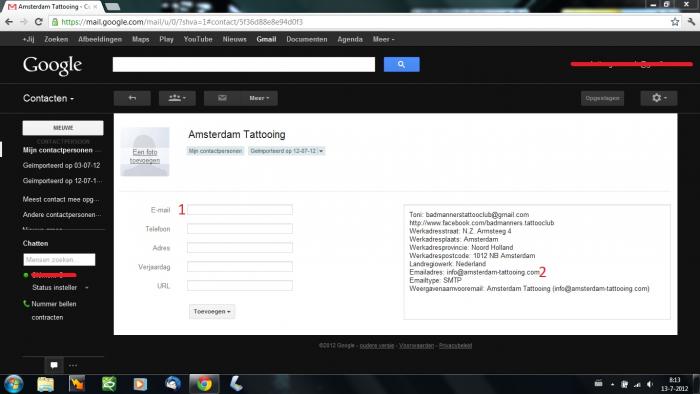Click the Mijn contactpersonen group tag
This screenshot has width=700, height=394.
click(215, 151)
